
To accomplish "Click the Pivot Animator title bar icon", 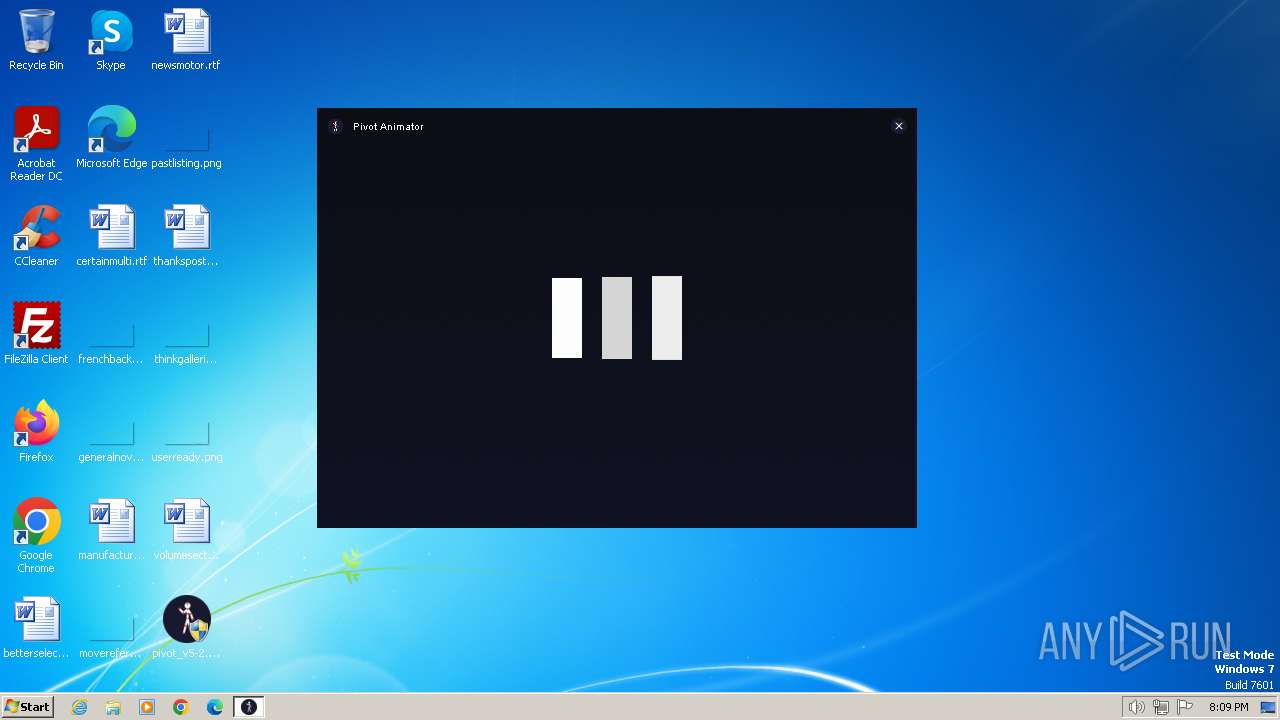I will [336, 126].
